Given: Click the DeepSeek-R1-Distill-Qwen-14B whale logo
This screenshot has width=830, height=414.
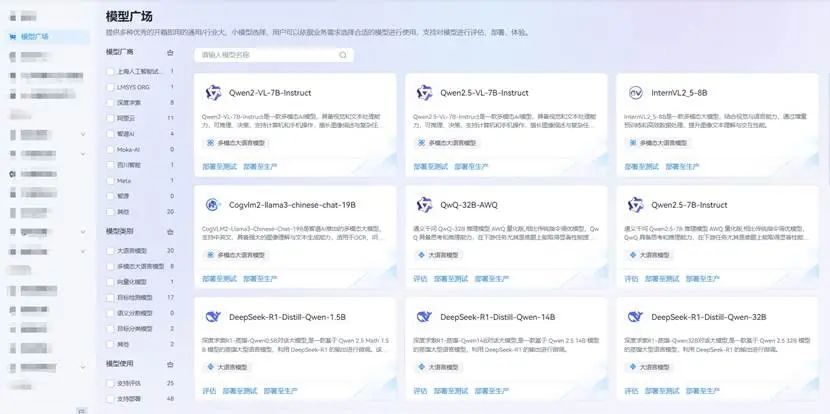Looking at the screenshot, I should (425, 317).
